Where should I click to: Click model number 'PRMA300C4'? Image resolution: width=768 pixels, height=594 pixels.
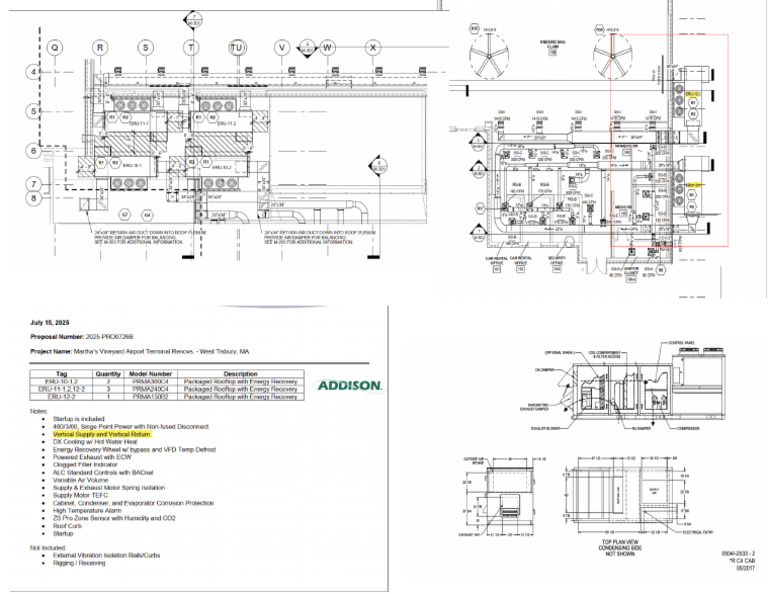(x=150, y=381)
